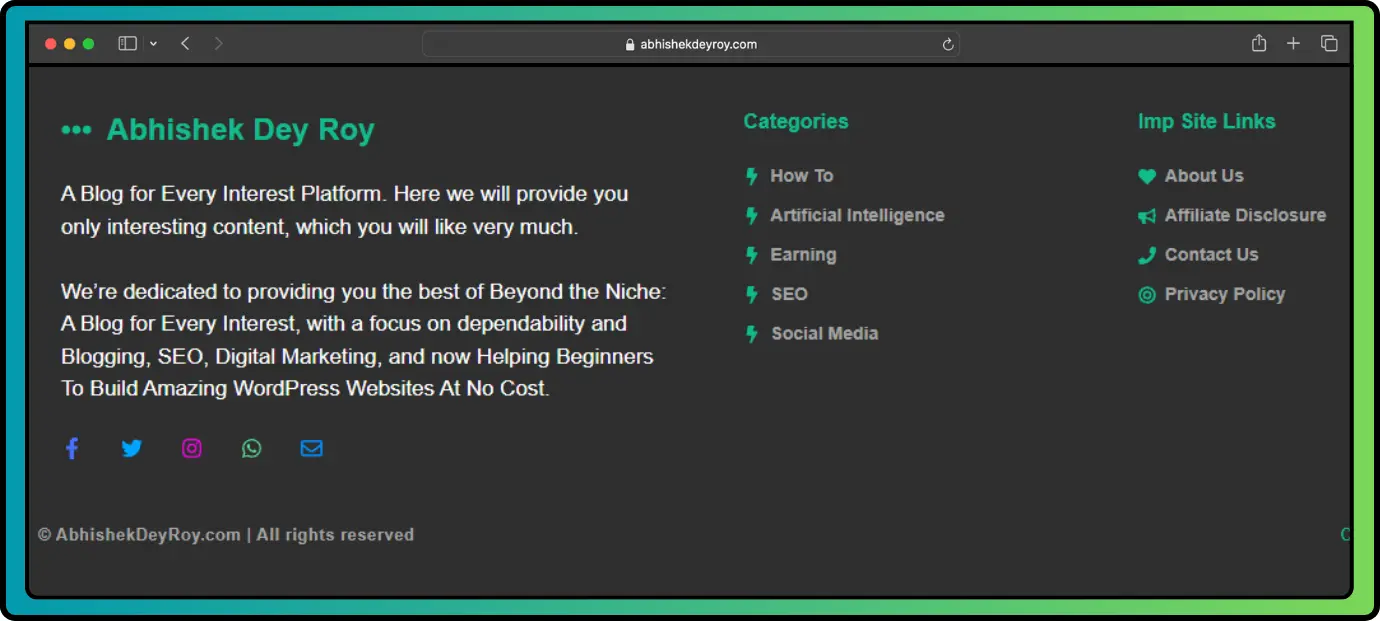This screenshot has width=1380, height=621.
Task: Reload the page with refresh icon
Action: tap(948, 44)
